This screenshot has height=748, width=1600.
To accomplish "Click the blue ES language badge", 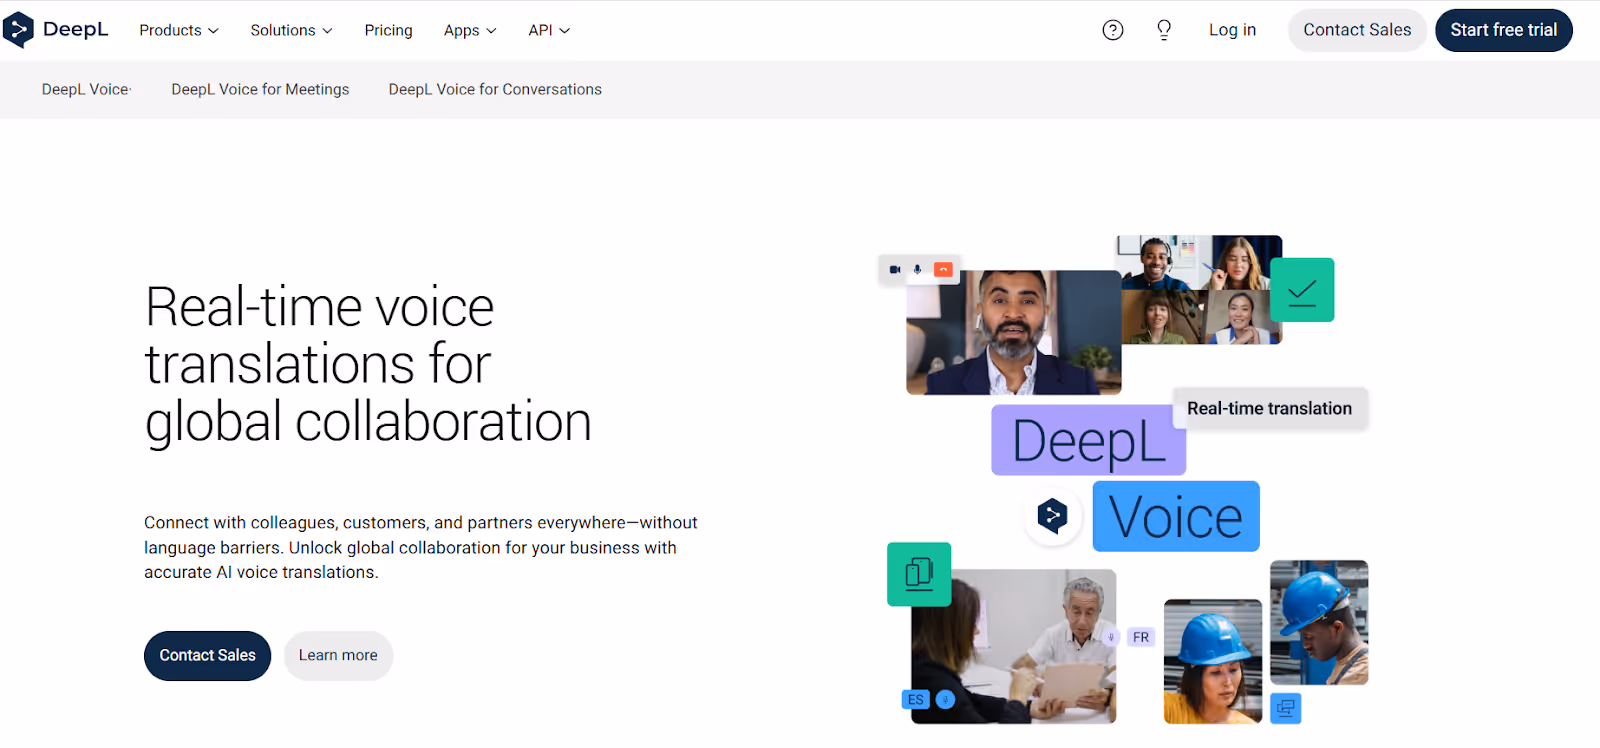I will (916, 700).
